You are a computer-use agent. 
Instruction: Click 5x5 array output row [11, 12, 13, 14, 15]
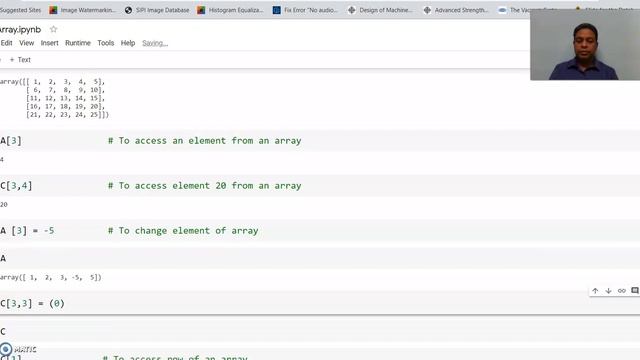coord(65,98)
